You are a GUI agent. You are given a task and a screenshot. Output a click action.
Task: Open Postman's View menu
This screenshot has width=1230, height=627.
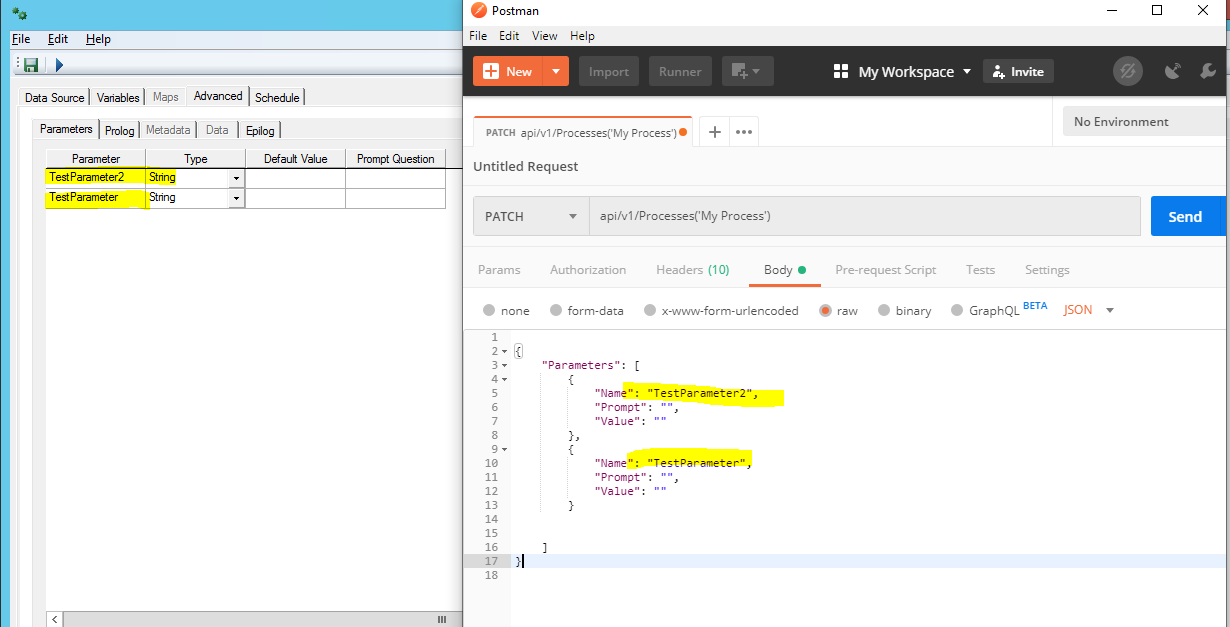(x=545, y=36)
